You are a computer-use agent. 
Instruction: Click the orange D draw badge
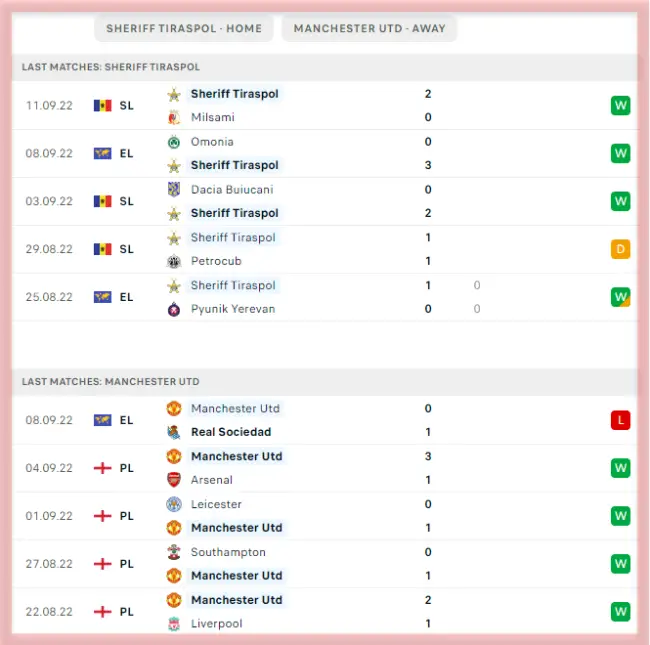(621, 249)
